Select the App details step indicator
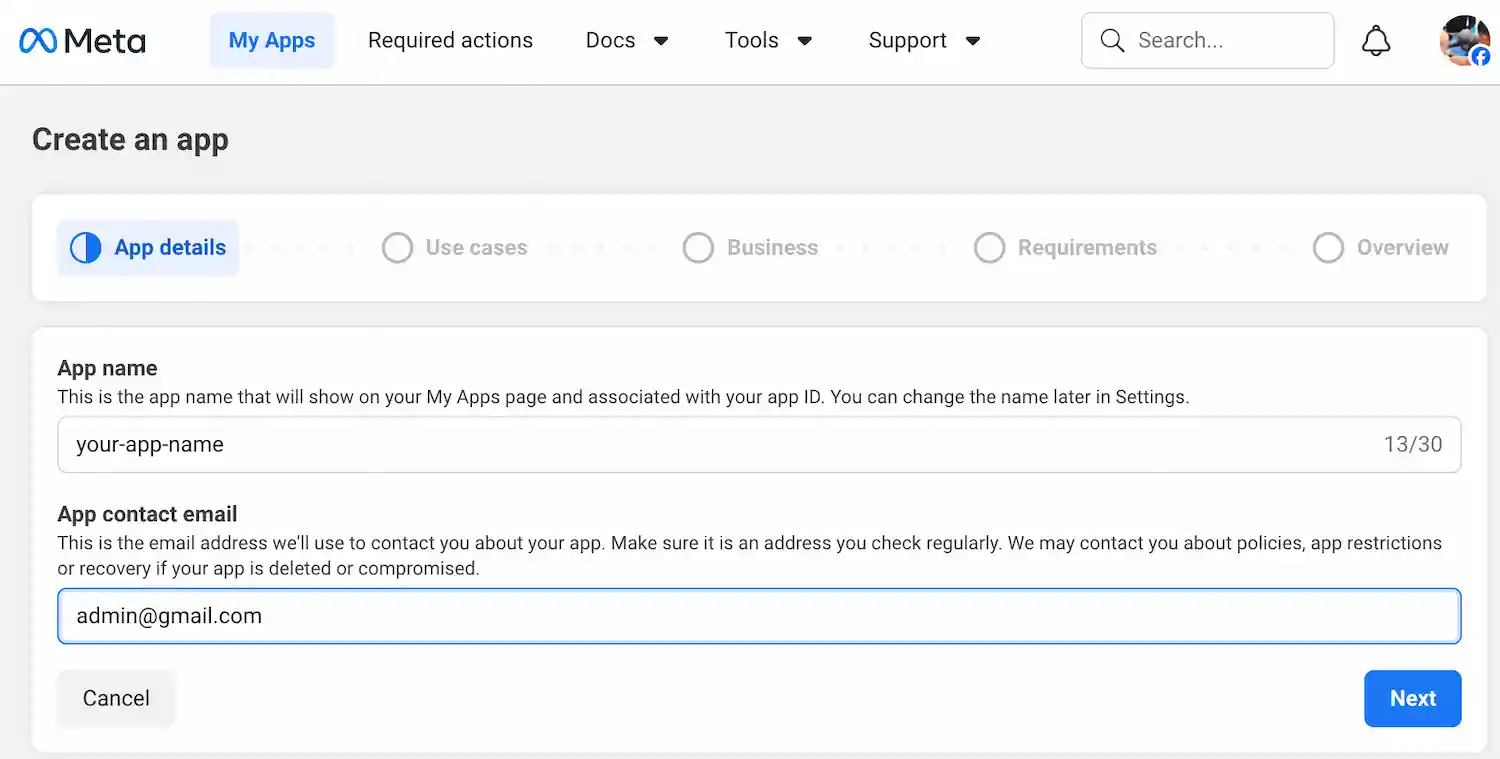The width and height of the screenshot is (1500, 759). tap(147, 247)
